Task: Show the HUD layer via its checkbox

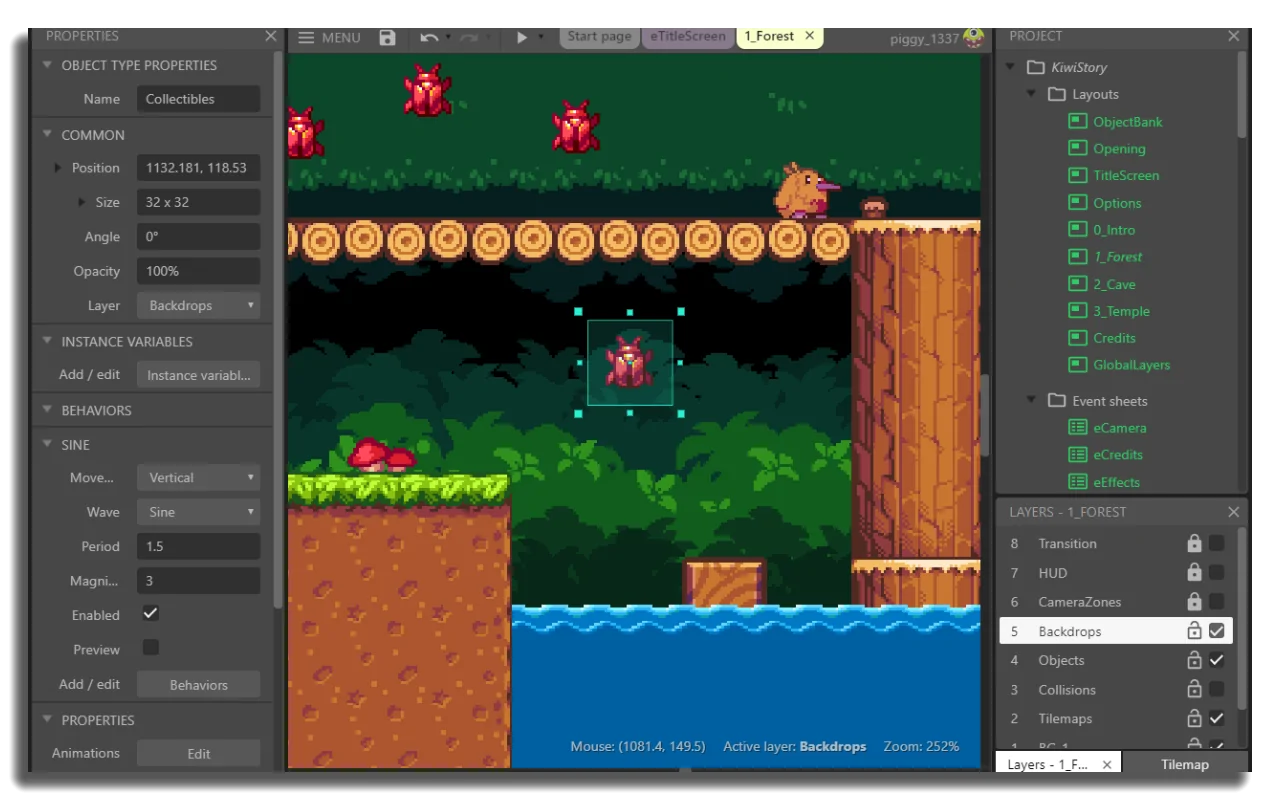Action: coord(1216,572)
